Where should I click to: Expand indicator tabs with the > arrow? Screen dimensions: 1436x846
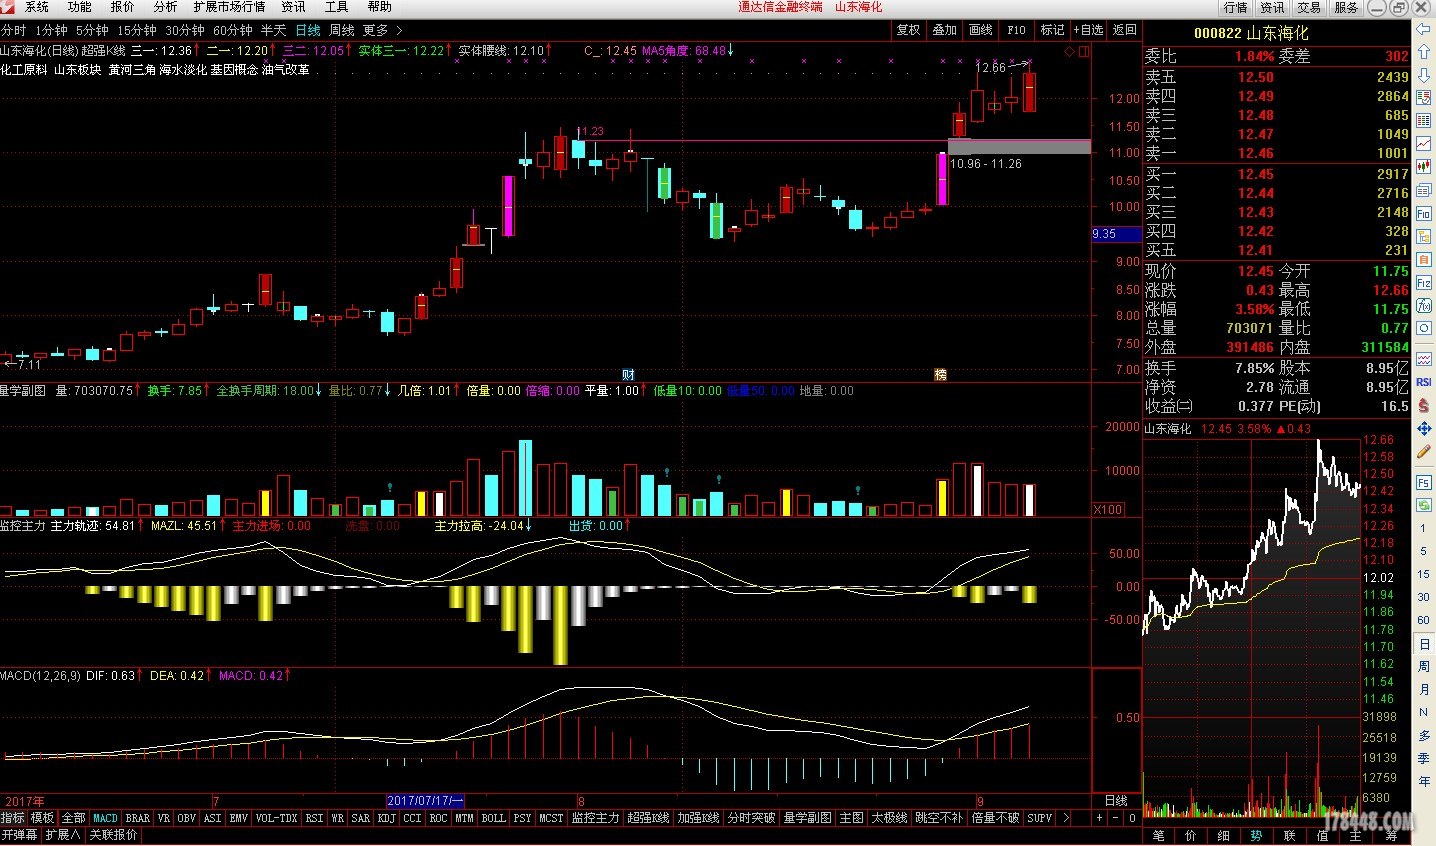[1066, 818]
